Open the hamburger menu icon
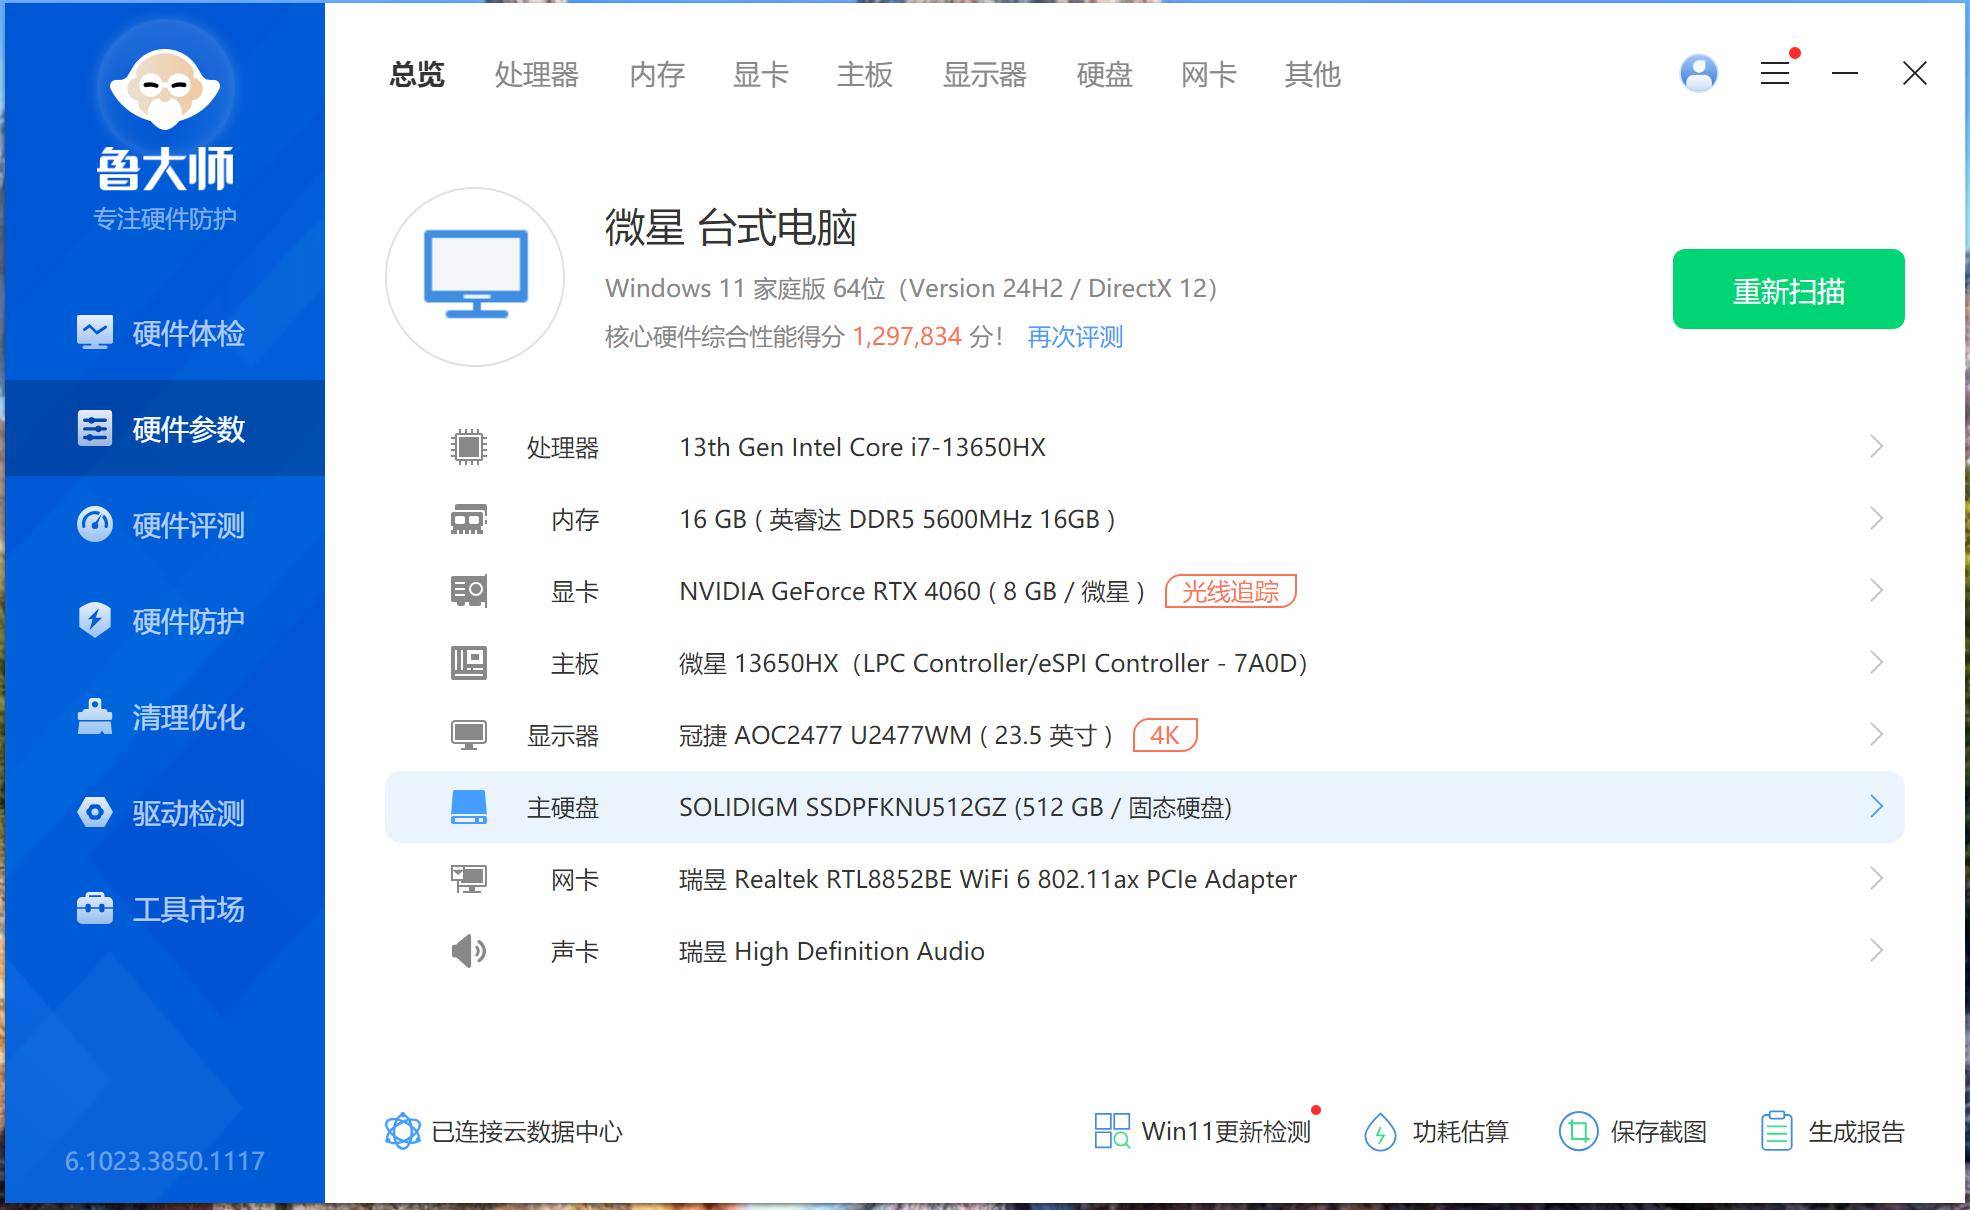Screen dimensions: 1970x1210 coord(1775,73)
